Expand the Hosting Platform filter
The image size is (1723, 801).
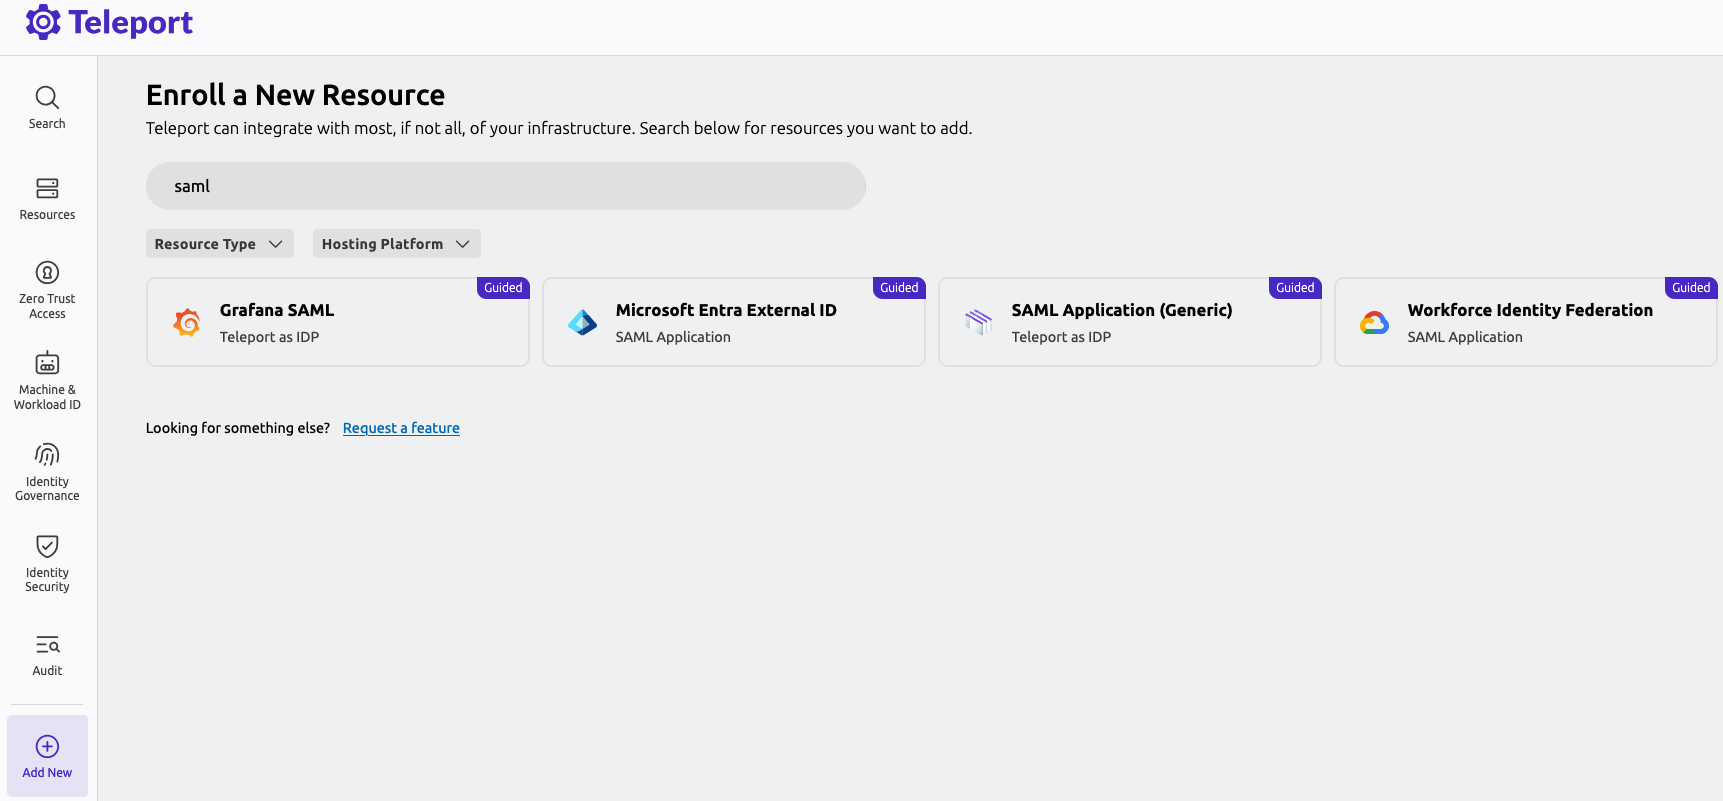point(396,244)
